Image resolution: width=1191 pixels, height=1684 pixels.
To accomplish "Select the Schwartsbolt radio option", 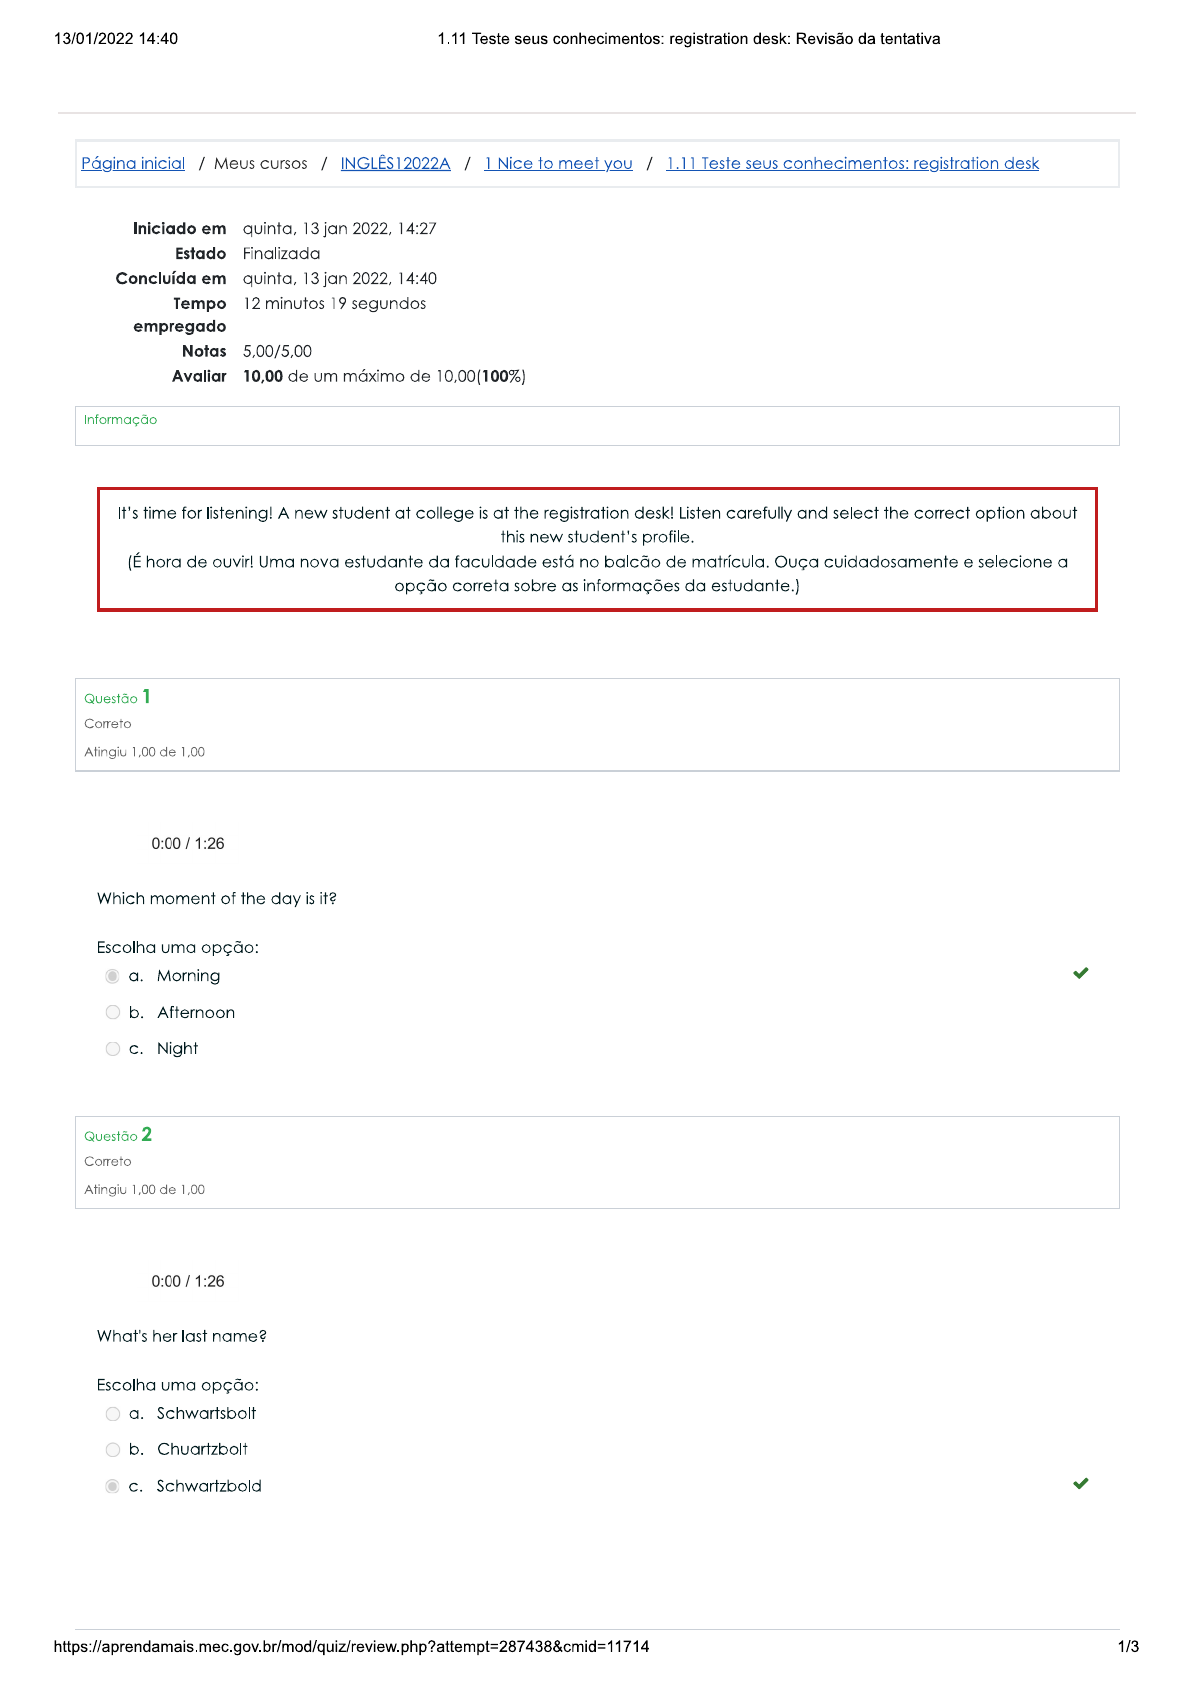I will point(113,1414).
